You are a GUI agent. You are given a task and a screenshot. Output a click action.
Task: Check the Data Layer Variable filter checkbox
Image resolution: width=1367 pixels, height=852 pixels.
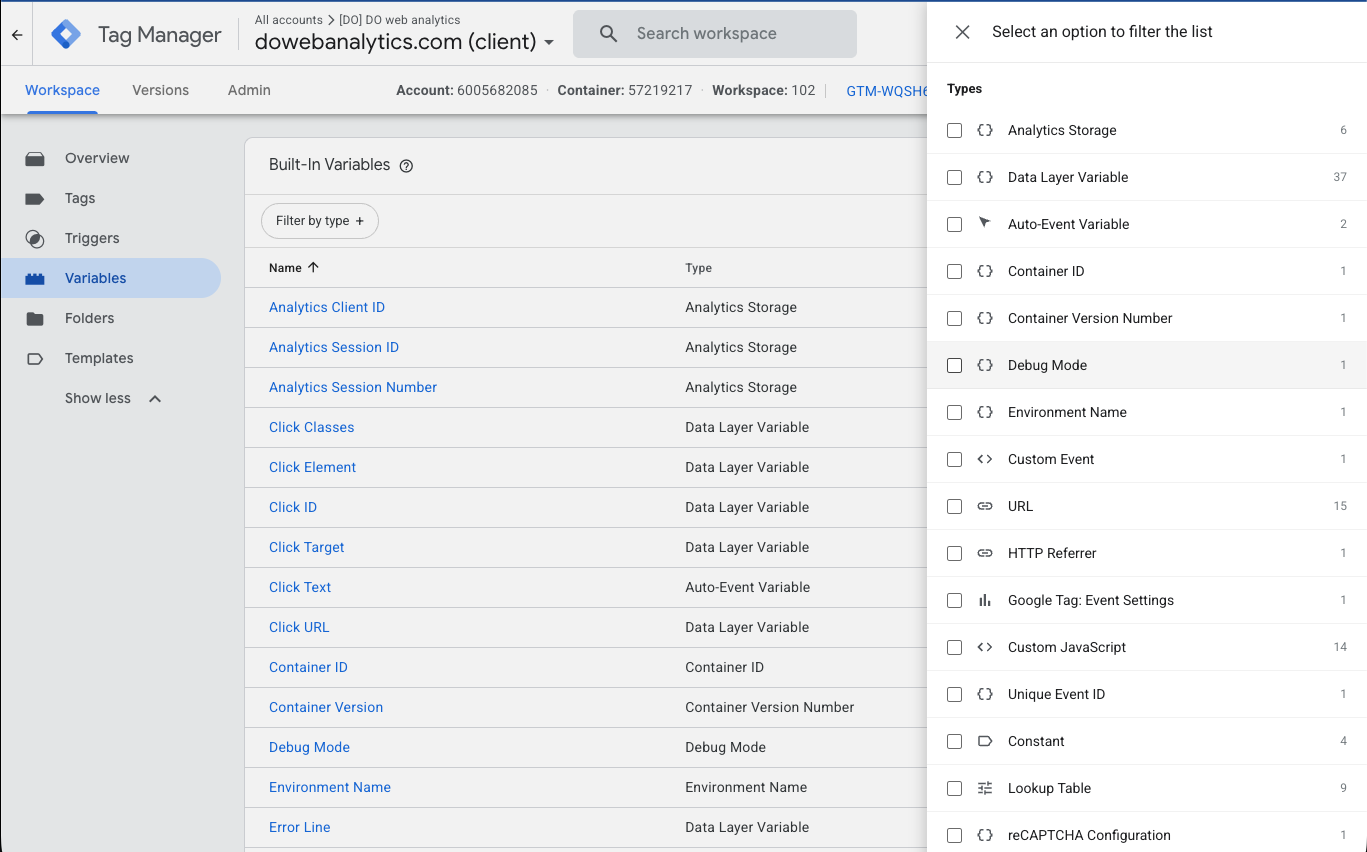954,177
